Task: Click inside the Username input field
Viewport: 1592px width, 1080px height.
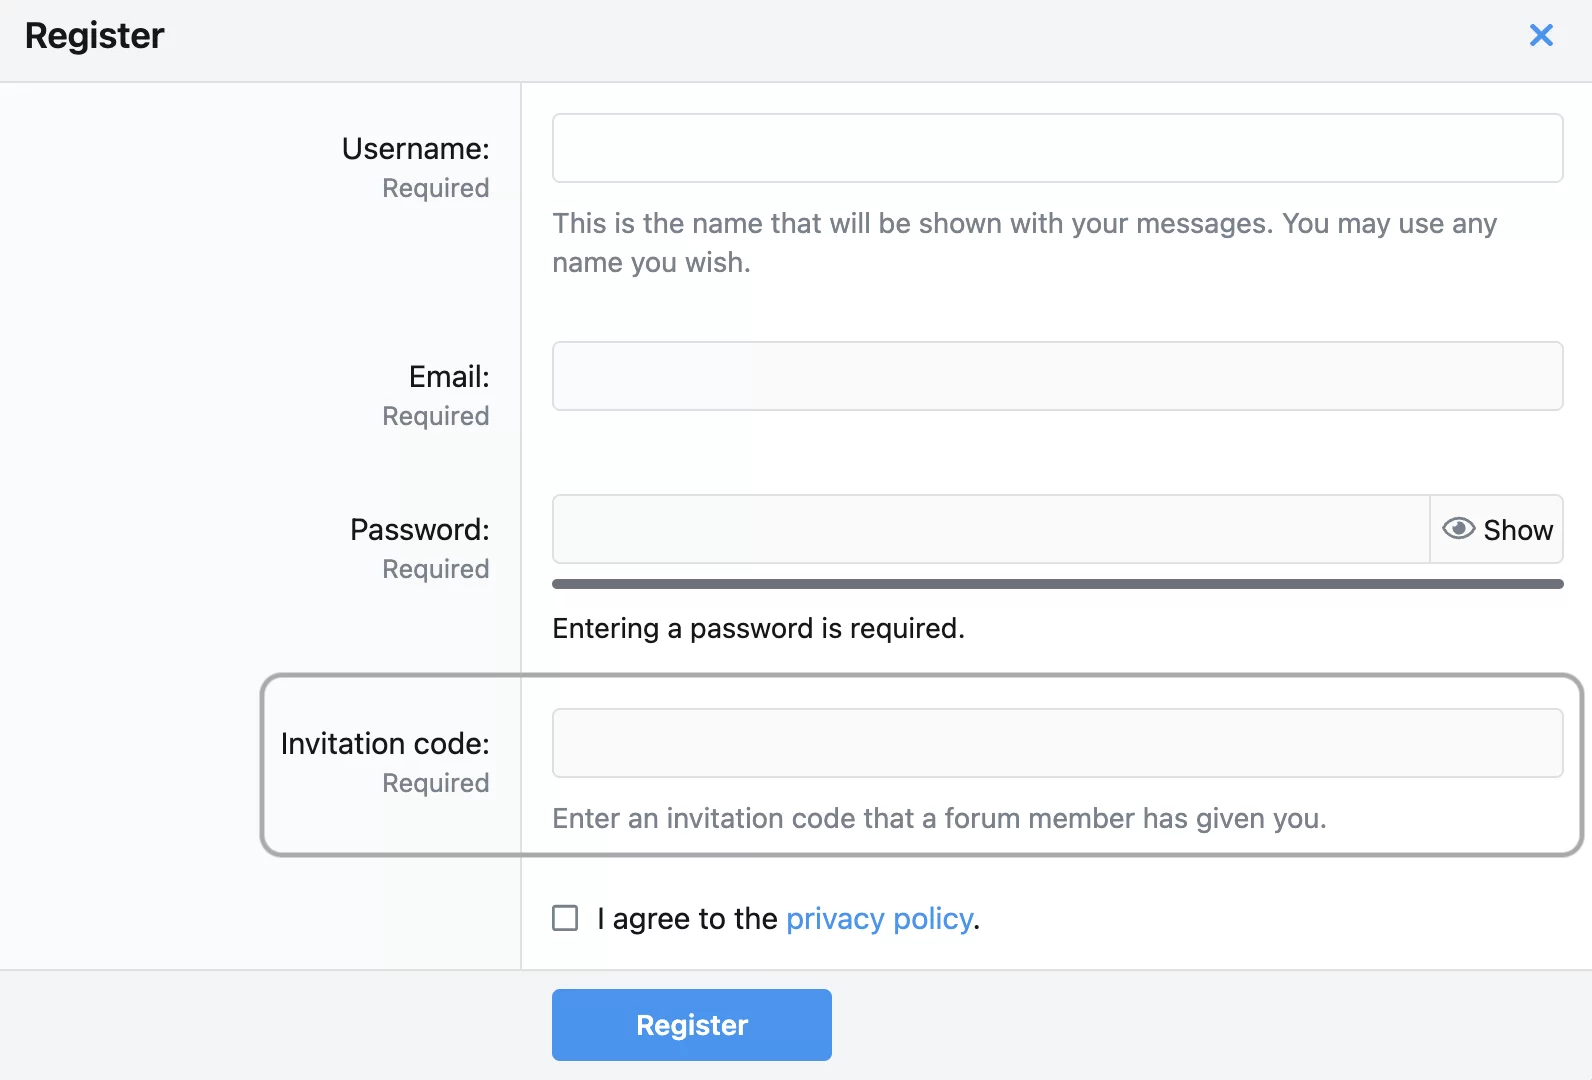Action: pyautogui.click(x=1056, y=147)
